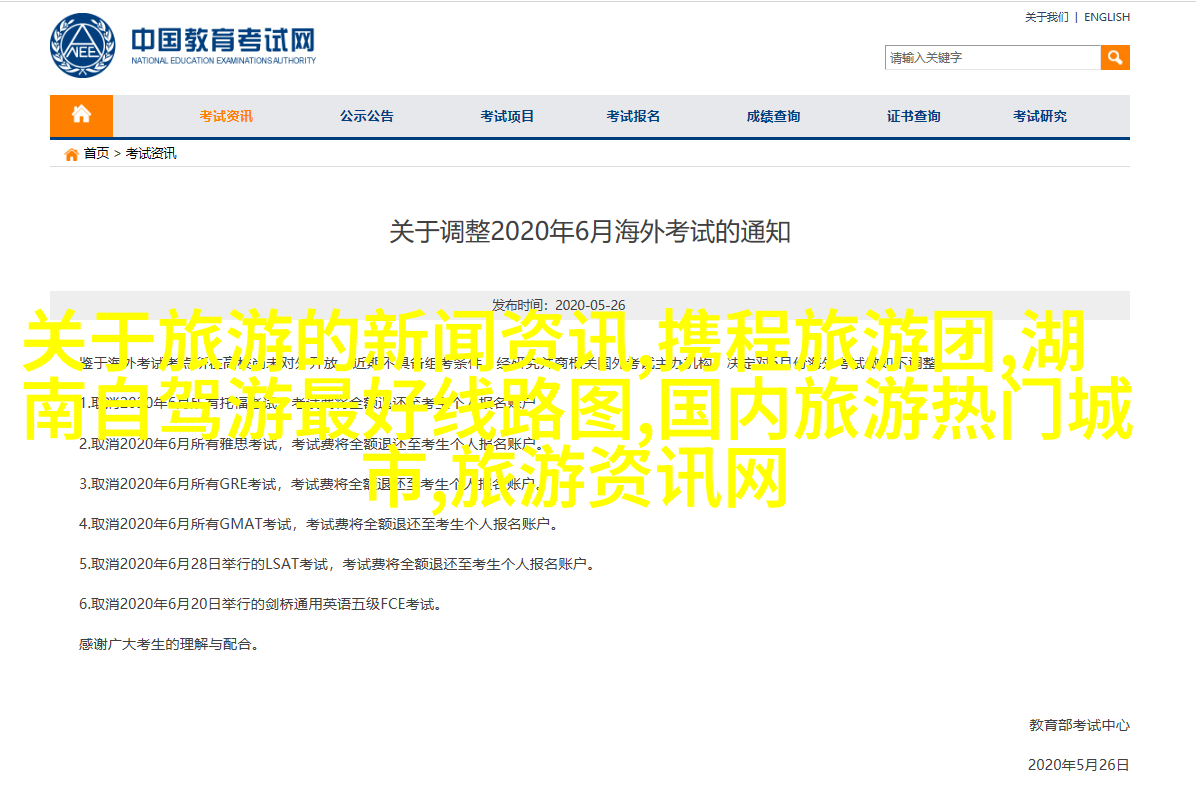Switch to the ENGLISH version link
Image resolution: width=1196 pixels, height=800 pixels.
pos(1107,17)
